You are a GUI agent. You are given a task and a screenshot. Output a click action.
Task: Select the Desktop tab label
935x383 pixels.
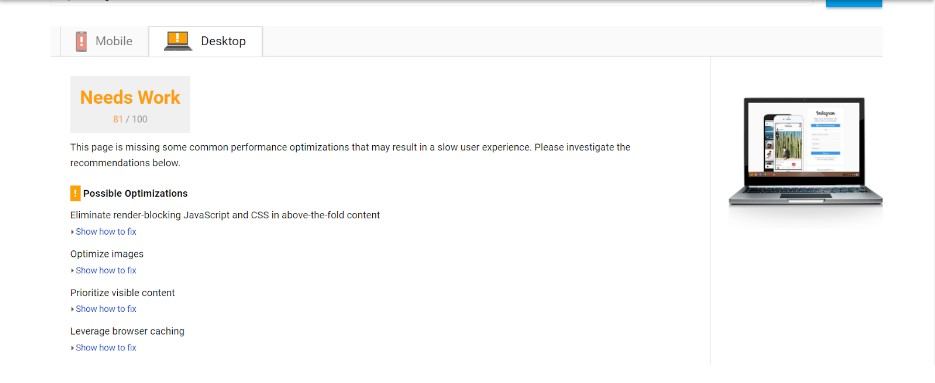[223, 41]
